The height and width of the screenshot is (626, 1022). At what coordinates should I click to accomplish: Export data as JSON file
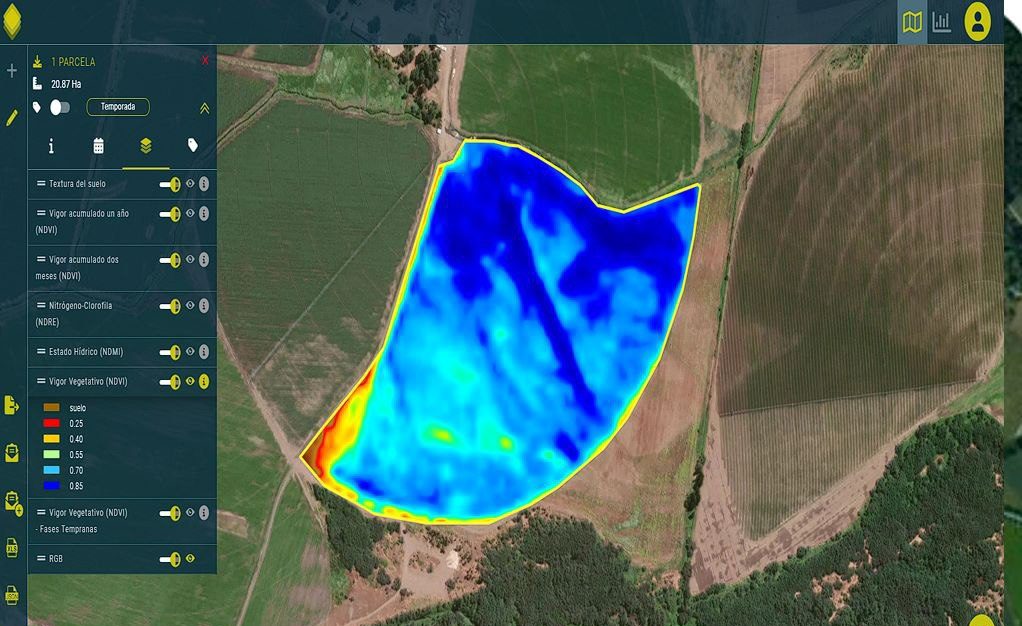coord(12,595)
